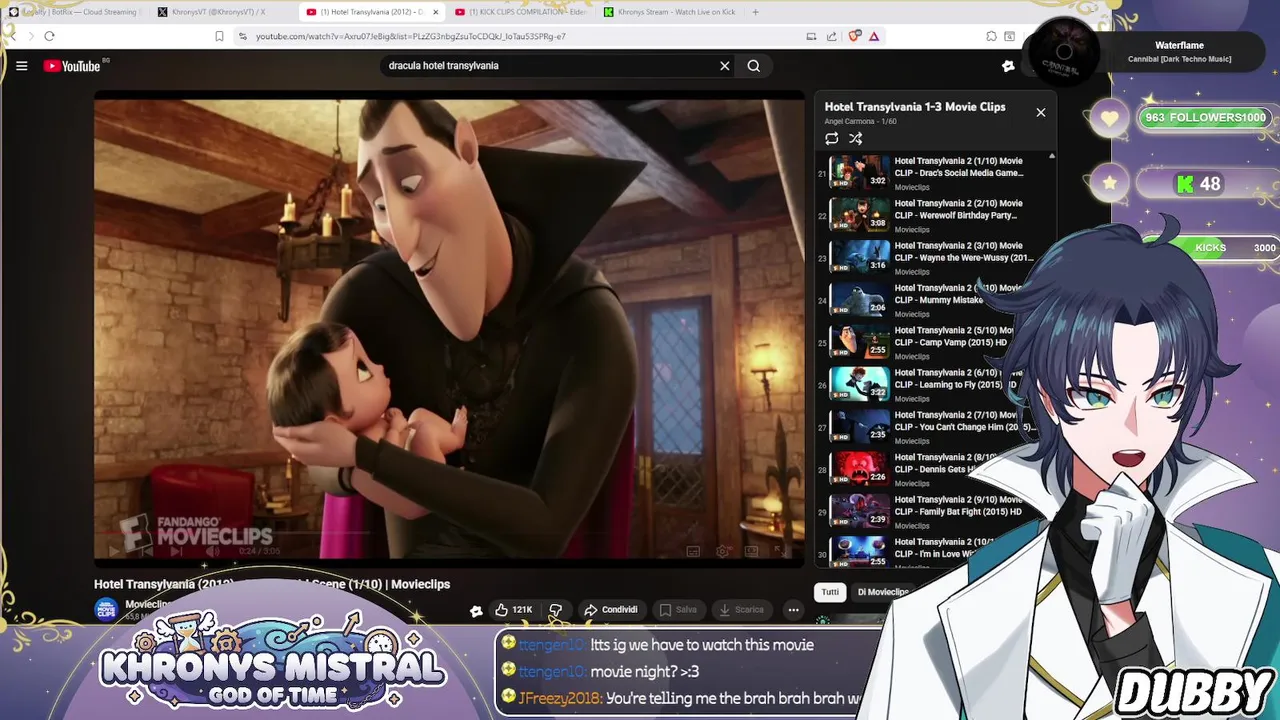Enter fullscreen on the video player

[x=780, y=551]
